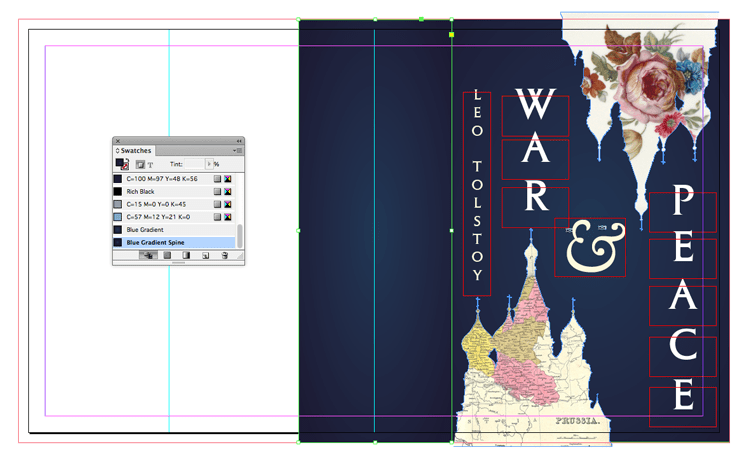Click the New Swatch button
This screenshot has height=465, width=750.
click(x=205, y=255)
